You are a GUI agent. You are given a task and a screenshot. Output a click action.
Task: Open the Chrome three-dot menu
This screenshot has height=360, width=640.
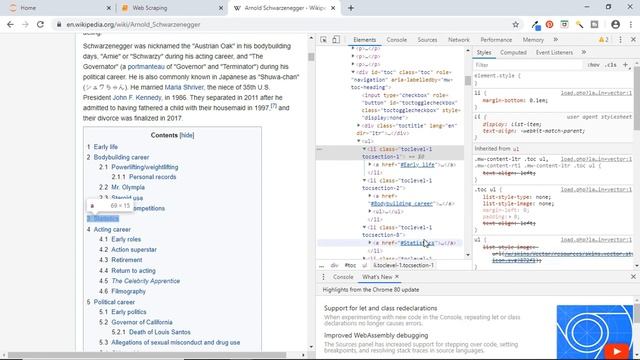tap(631, 24)
